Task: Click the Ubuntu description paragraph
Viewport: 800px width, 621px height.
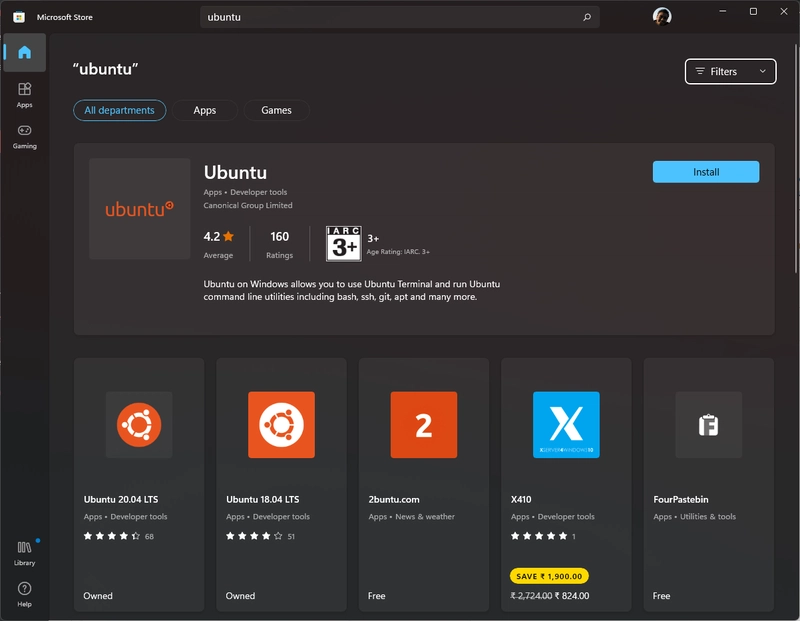Action: [x=352, y=290]
